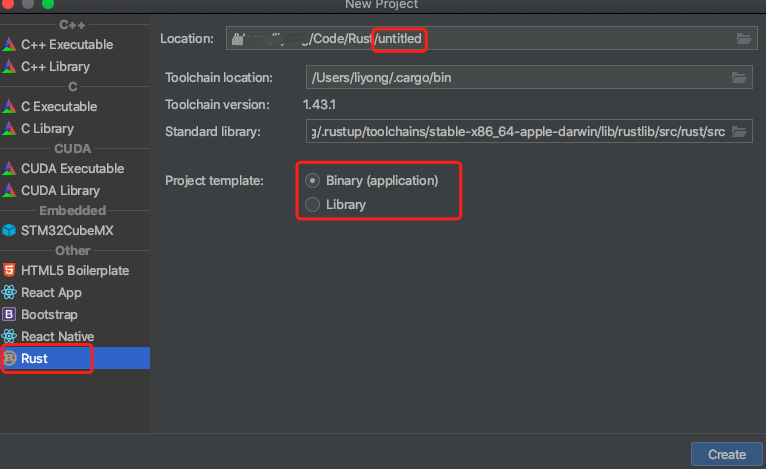Browse for project location folder
Image resolution: width=766 pixels, height=469 pixels.
[x=744, y=38]
